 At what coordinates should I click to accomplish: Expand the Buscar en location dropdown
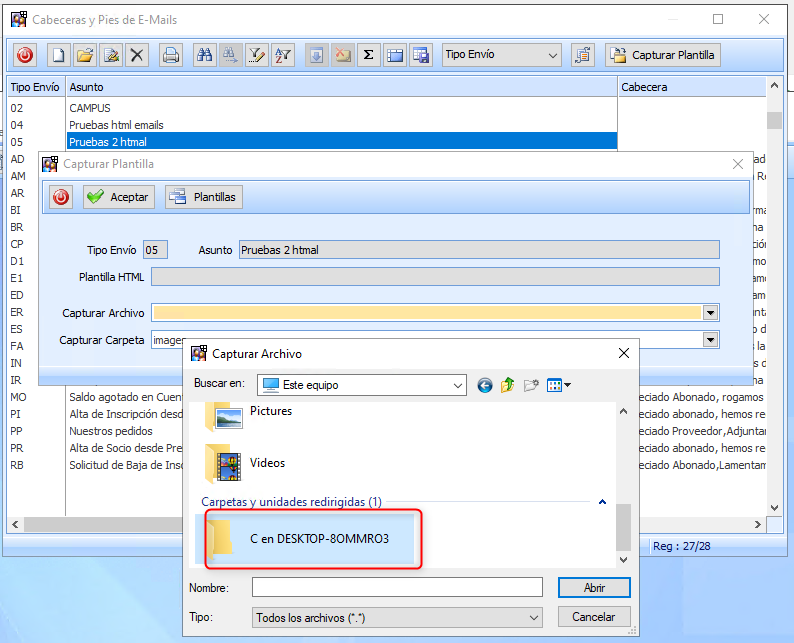click(457, 385)
